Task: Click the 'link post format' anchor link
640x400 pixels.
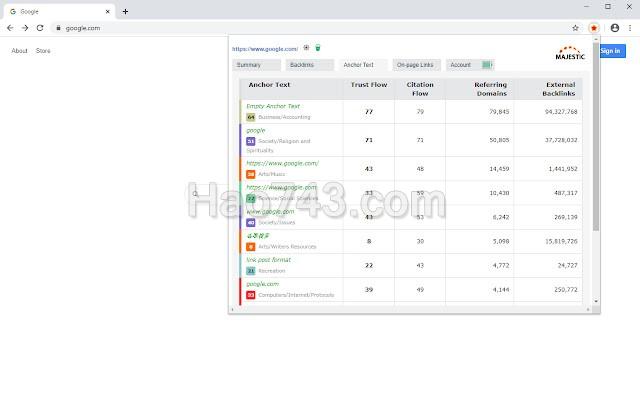Action: tap(268, 260)
